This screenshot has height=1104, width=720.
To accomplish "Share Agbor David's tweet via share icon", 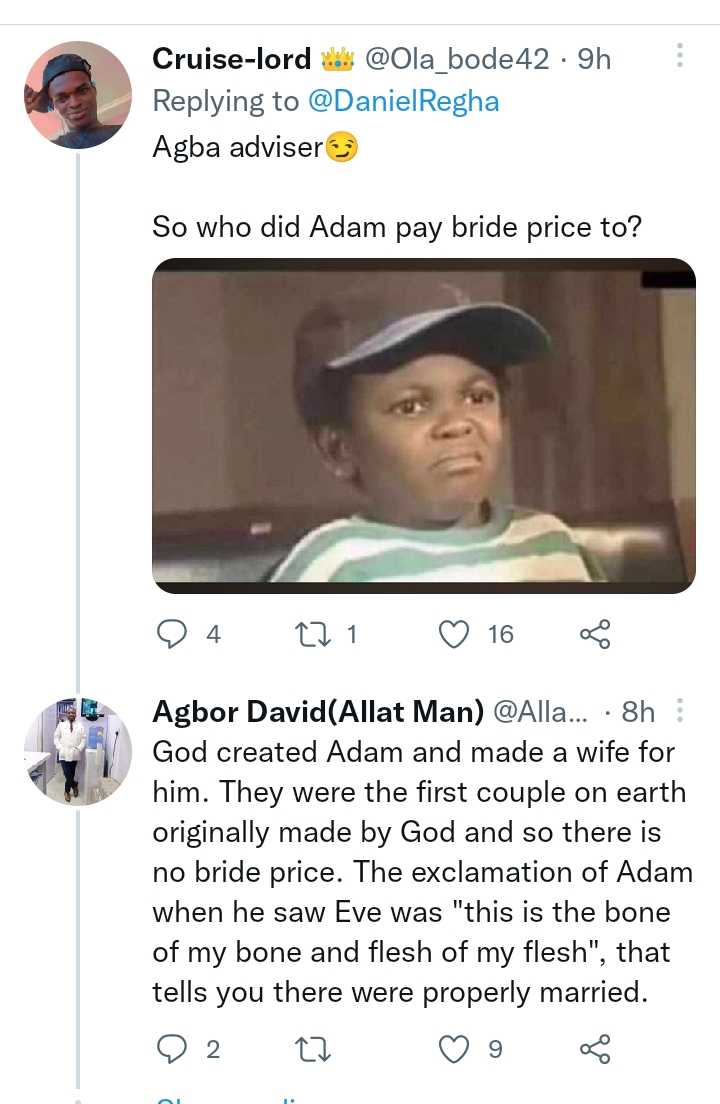I will click(x=594, y=1049).
